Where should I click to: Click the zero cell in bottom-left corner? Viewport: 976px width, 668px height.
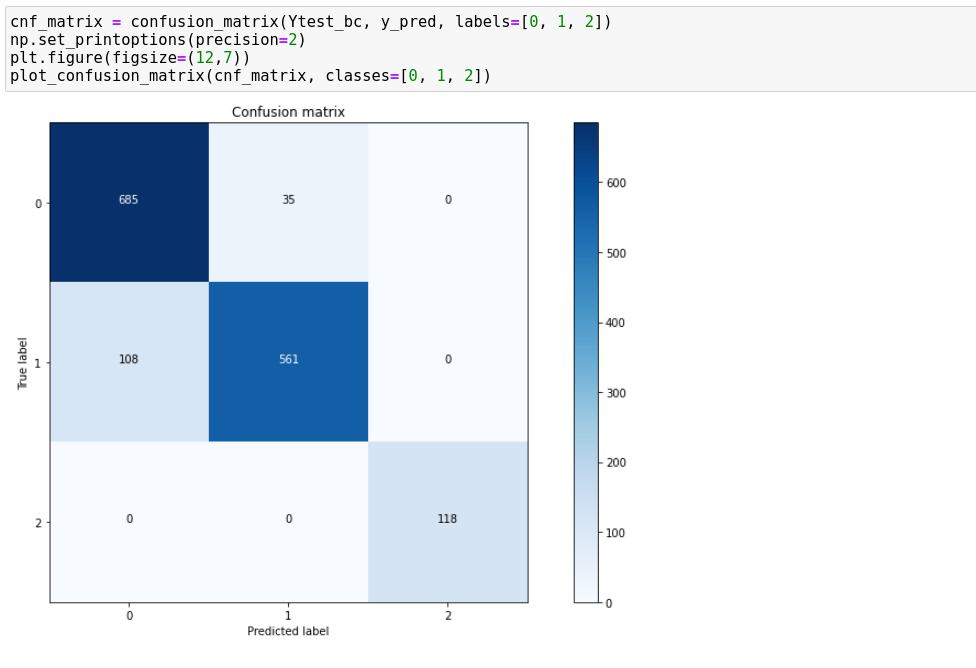click(x=128, y=519)
